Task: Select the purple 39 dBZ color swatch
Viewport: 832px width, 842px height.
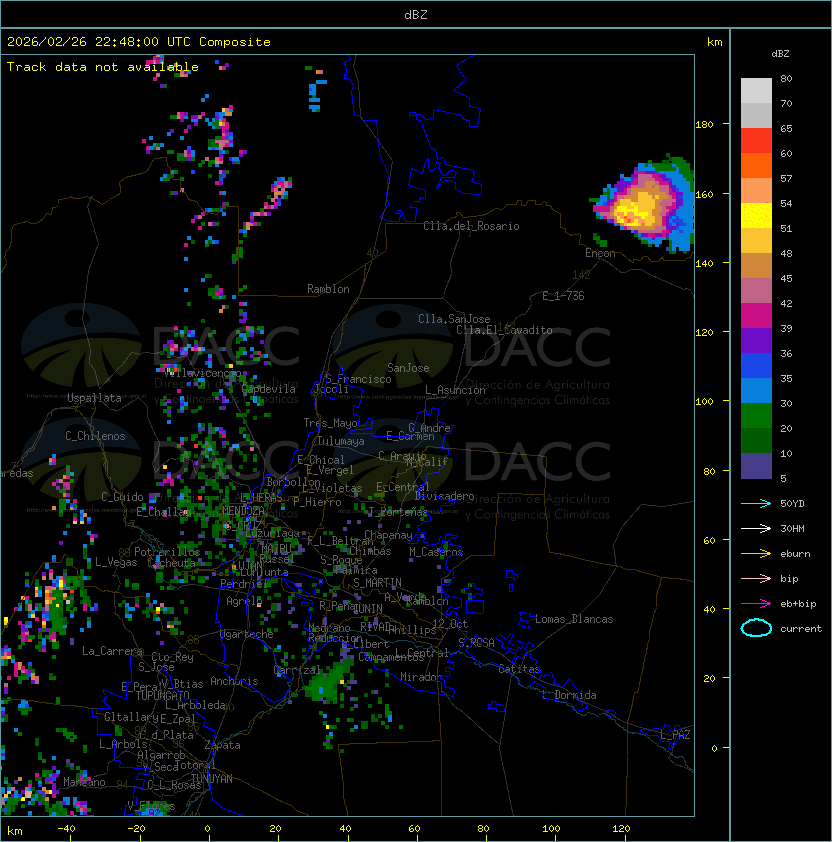Action: 756,341
